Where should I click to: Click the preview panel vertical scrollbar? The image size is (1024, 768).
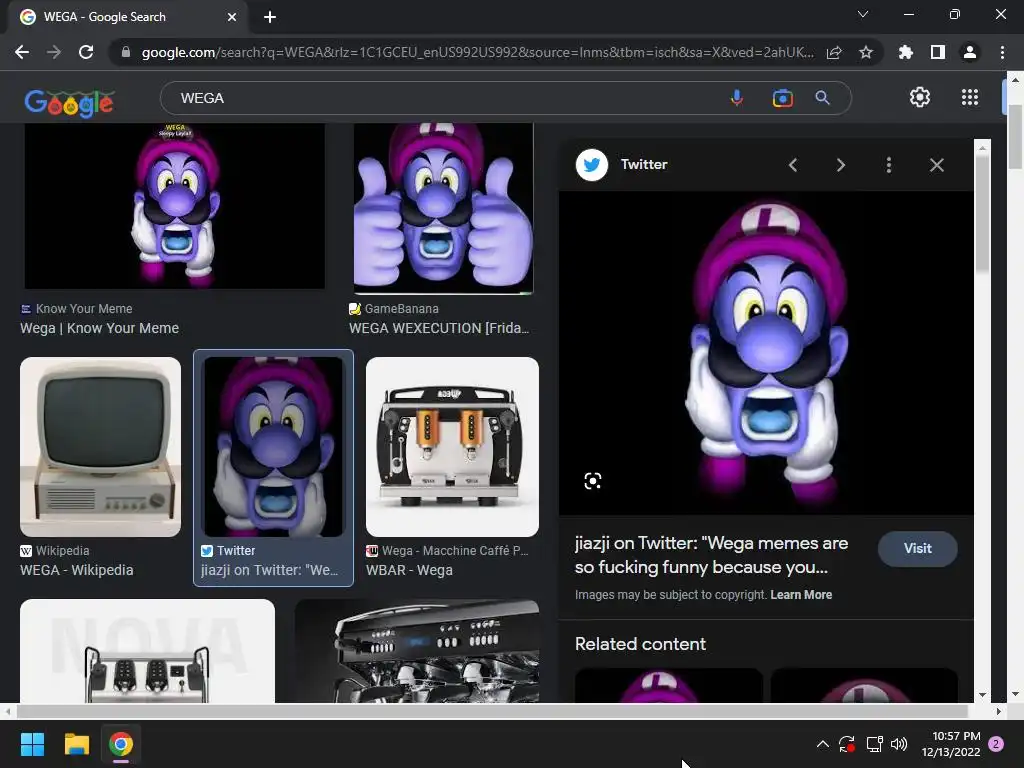pos(982,212)
